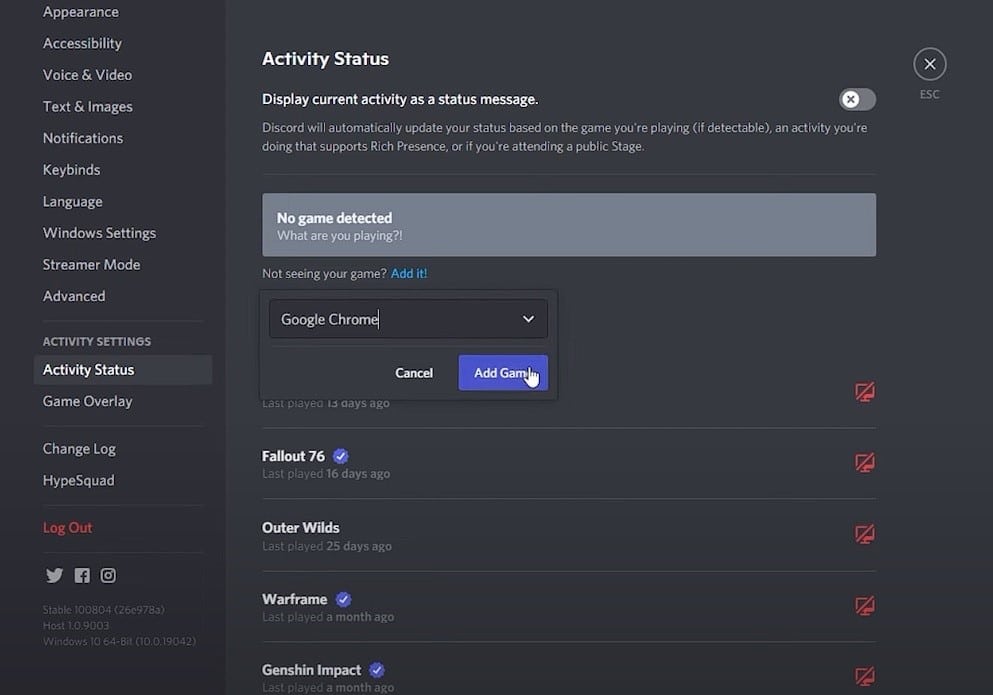Click the Add Game button
Viewport: 993px width, 695px height.
click(503, 373)
